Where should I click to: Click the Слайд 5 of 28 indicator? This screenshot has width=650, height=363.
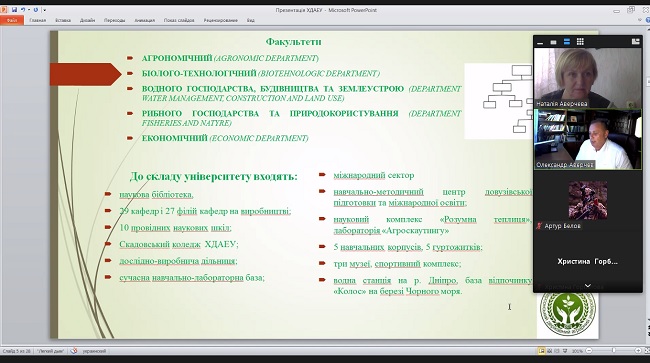[x=17, y=351]
